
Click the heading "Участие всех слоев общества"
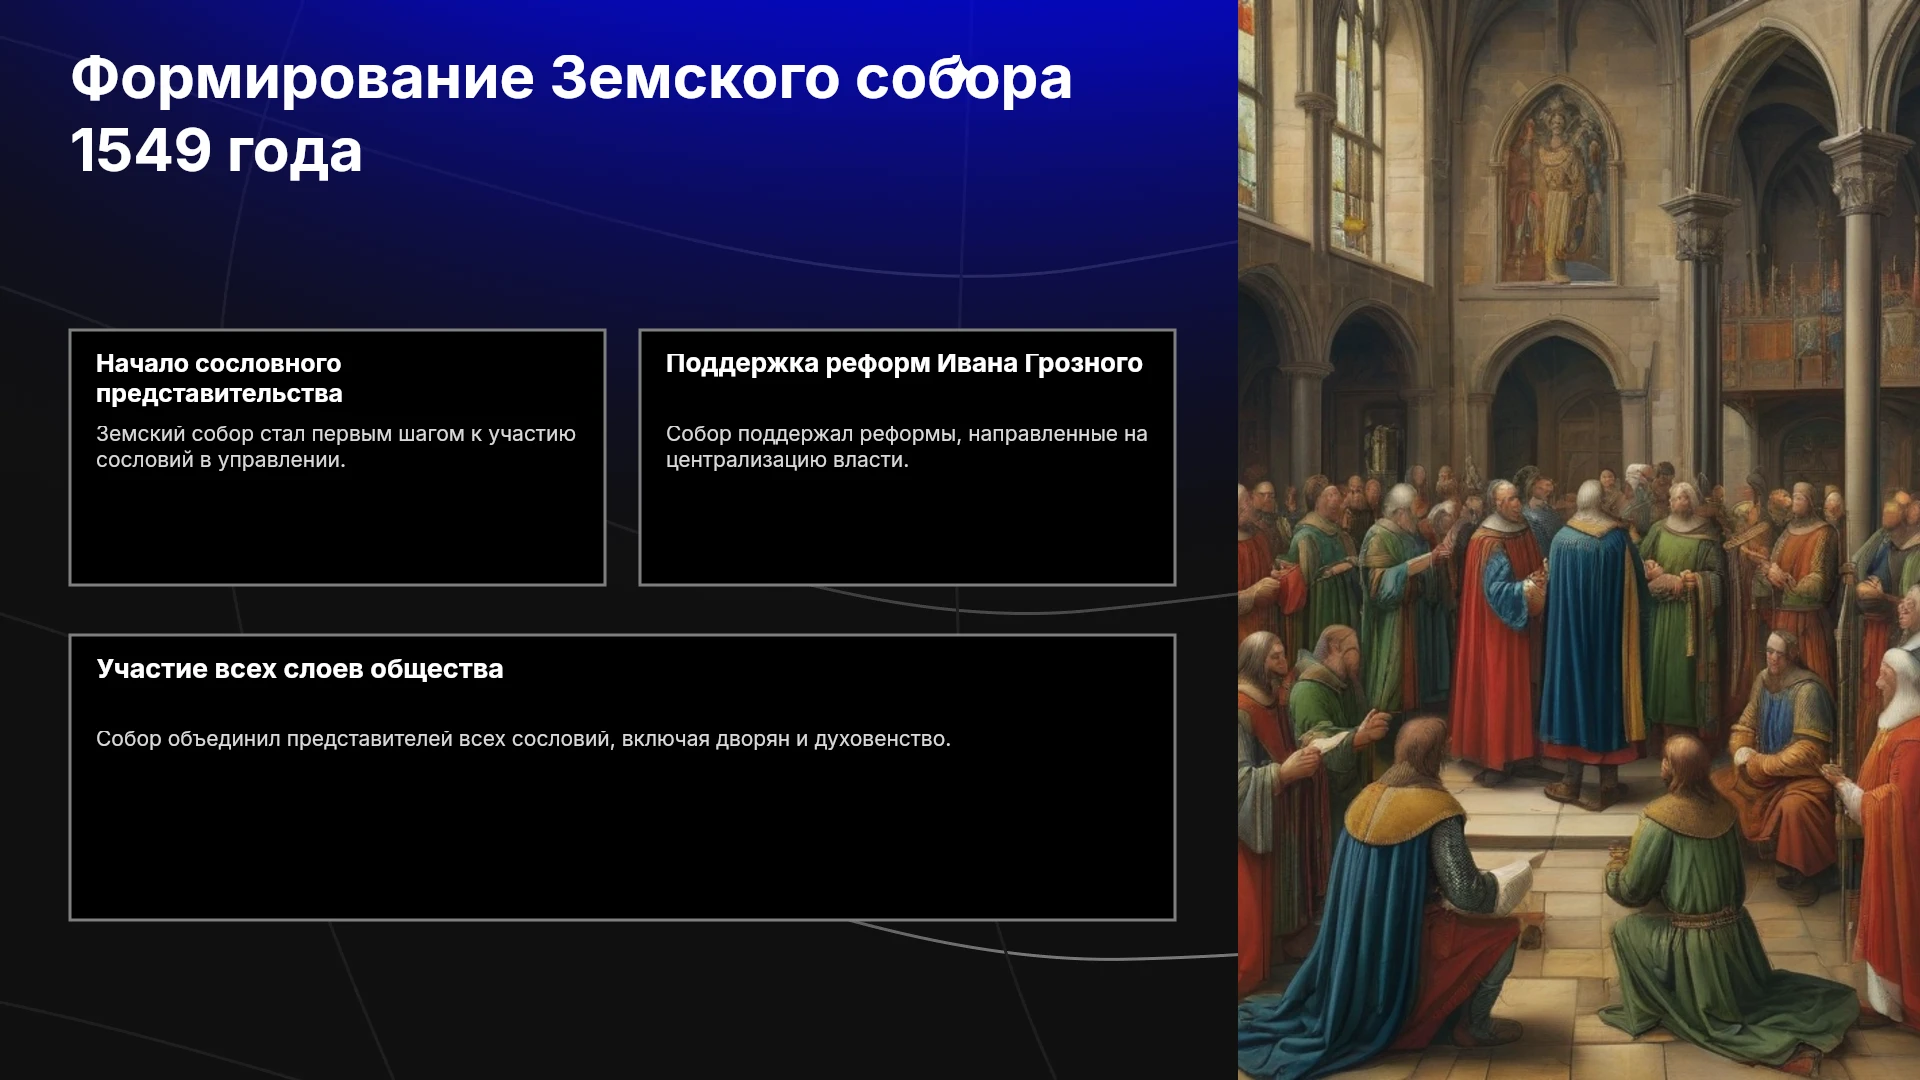(x=300, y=669)
